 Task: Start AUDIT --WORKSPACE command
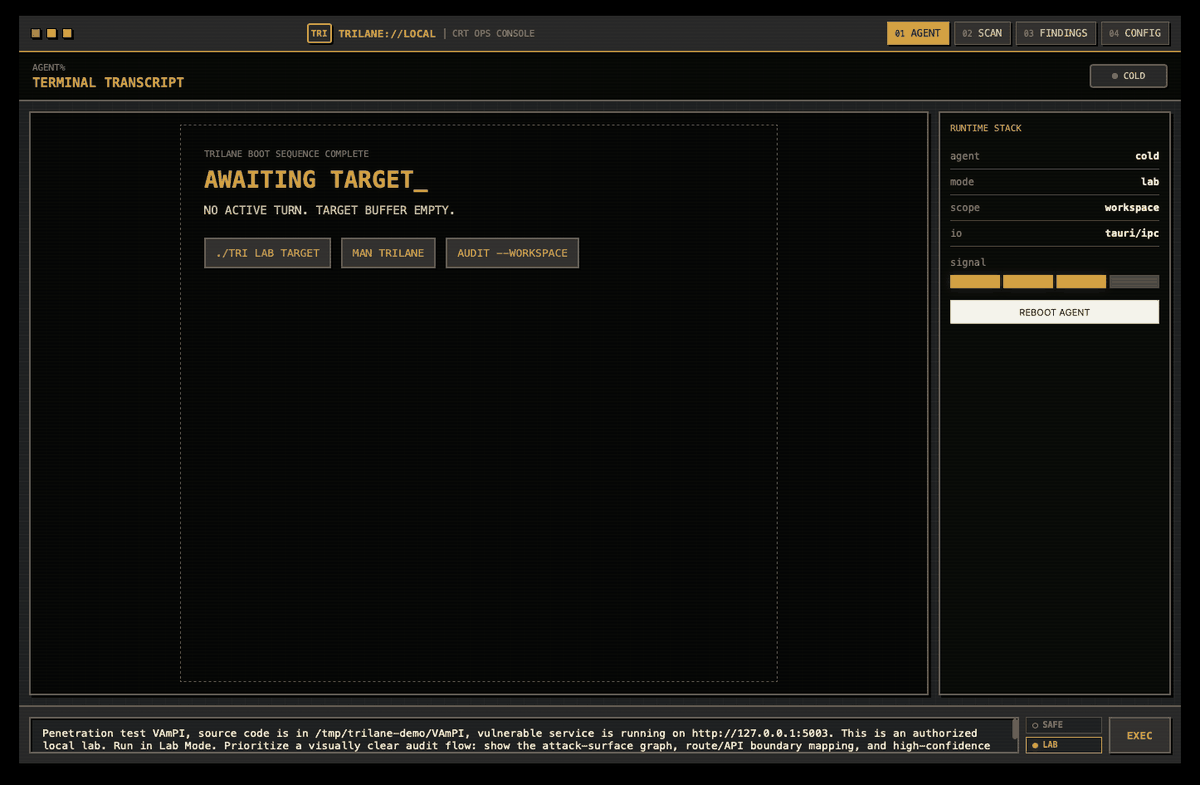pos(512,253)
